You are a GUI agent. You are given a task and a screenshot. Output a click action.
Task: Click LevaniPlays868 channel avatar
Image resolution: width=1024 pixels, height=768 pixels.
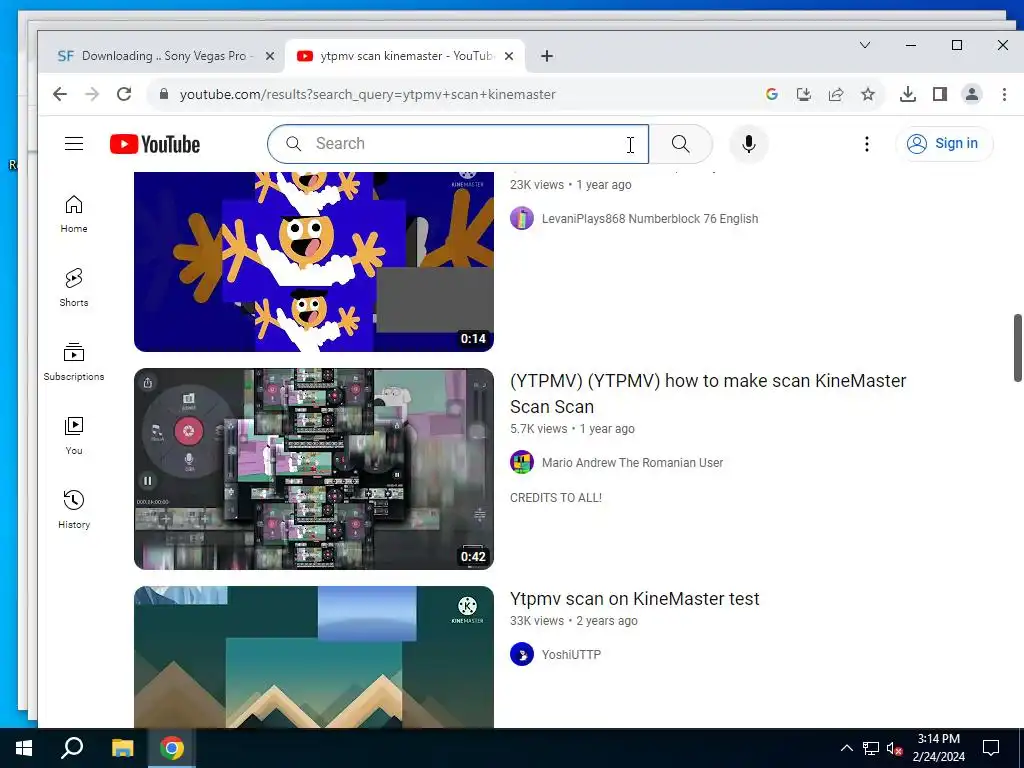(x=522, y=219)
